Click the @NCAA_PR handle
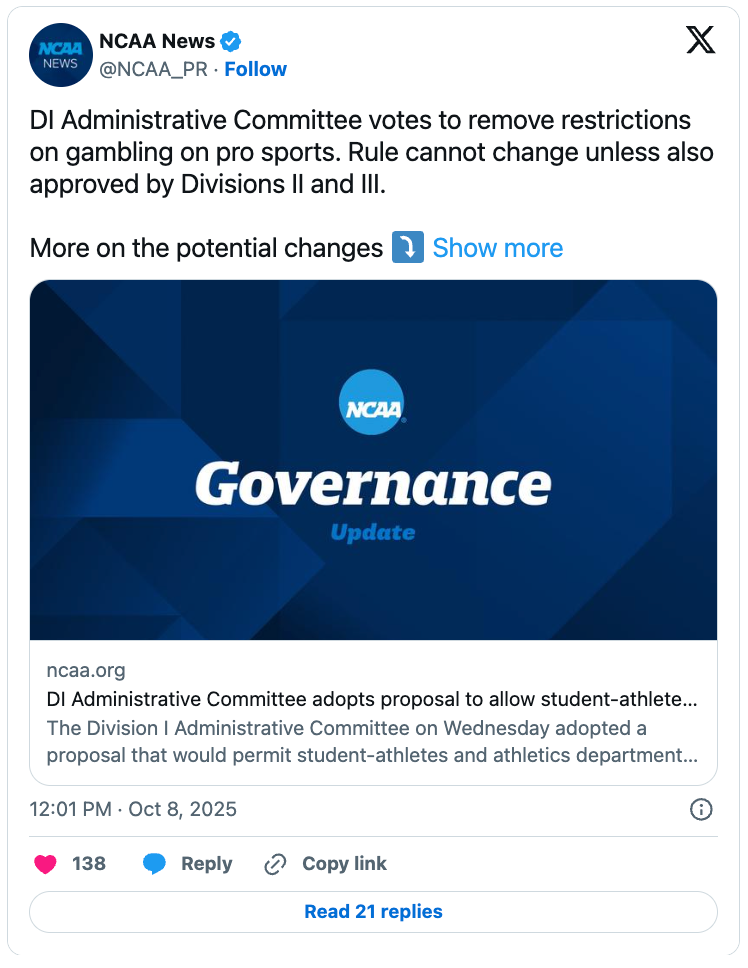This screenshot has height=968, width=748. pyautogui.click(x=155, y=69)
